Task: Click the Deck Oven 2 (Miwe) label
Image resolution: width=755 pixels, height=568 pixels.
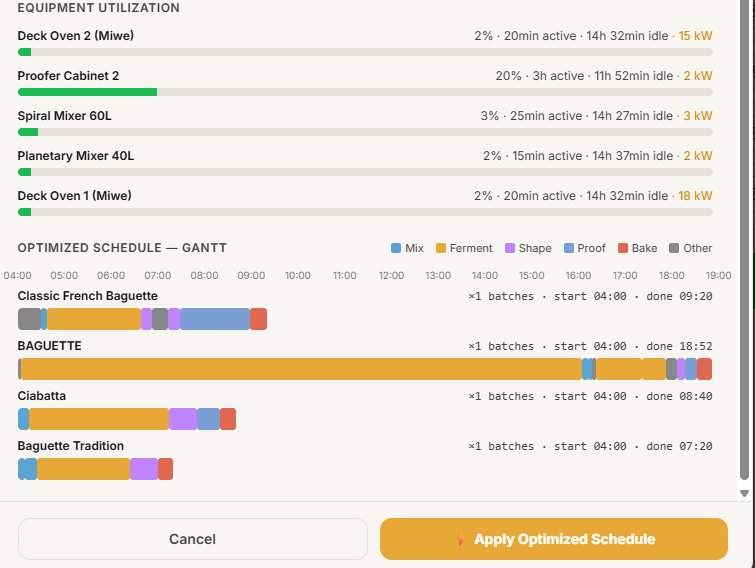Action: pos(76,36)
